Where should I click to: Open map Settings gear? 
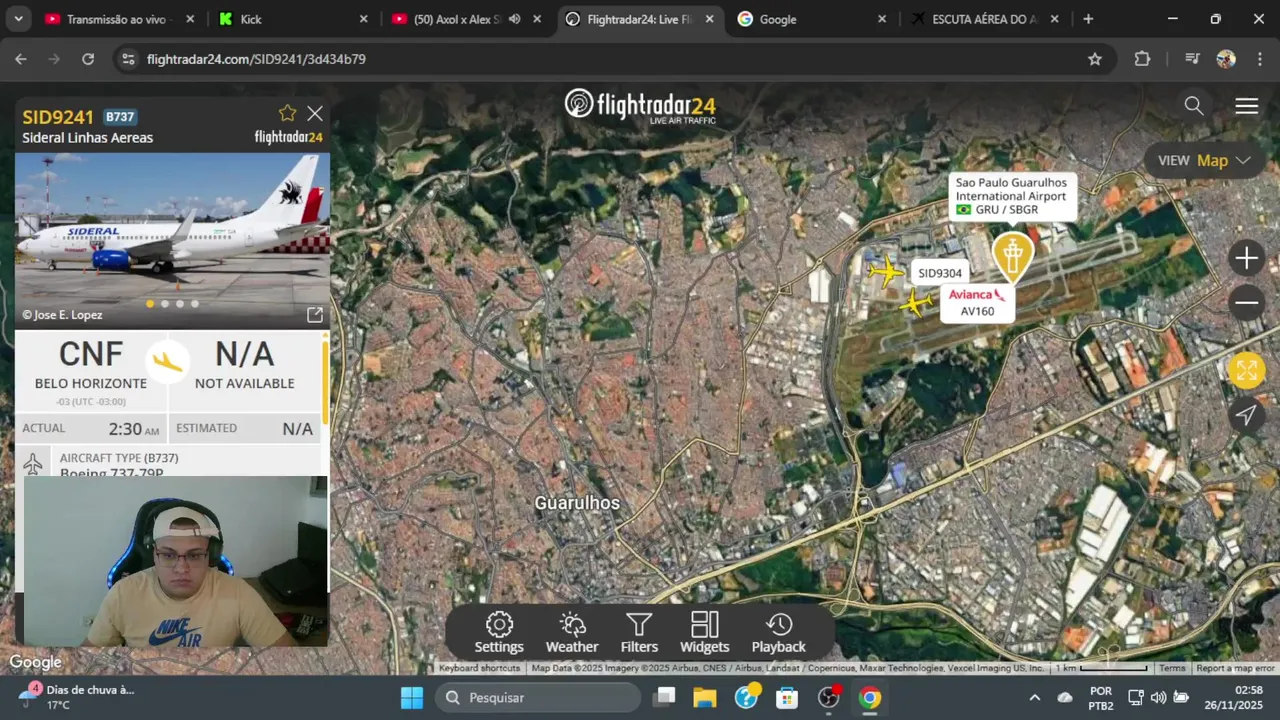point(499,633)
